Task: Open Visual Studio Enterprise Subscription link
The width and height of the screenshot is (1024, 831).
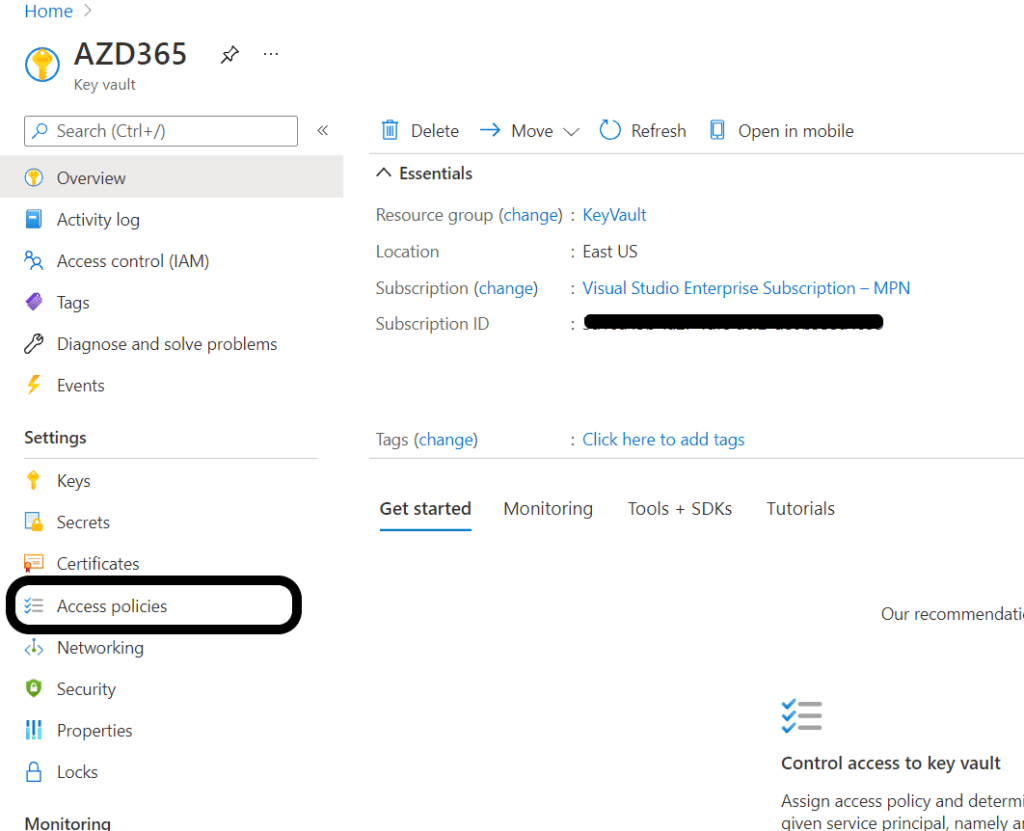Action: pyautogui.click(x=746, y=288)
